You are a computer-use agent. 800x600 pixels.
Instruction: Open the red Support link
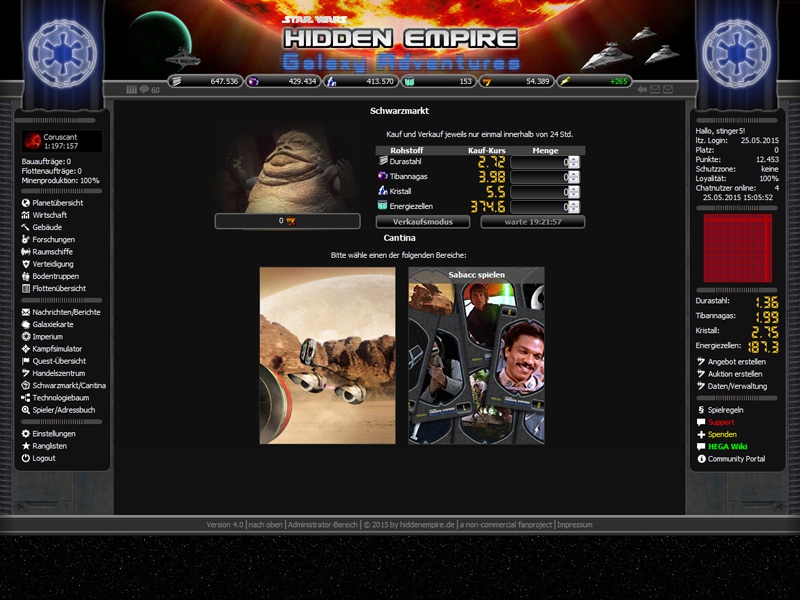pyautogui.click(x=721, y=422)
